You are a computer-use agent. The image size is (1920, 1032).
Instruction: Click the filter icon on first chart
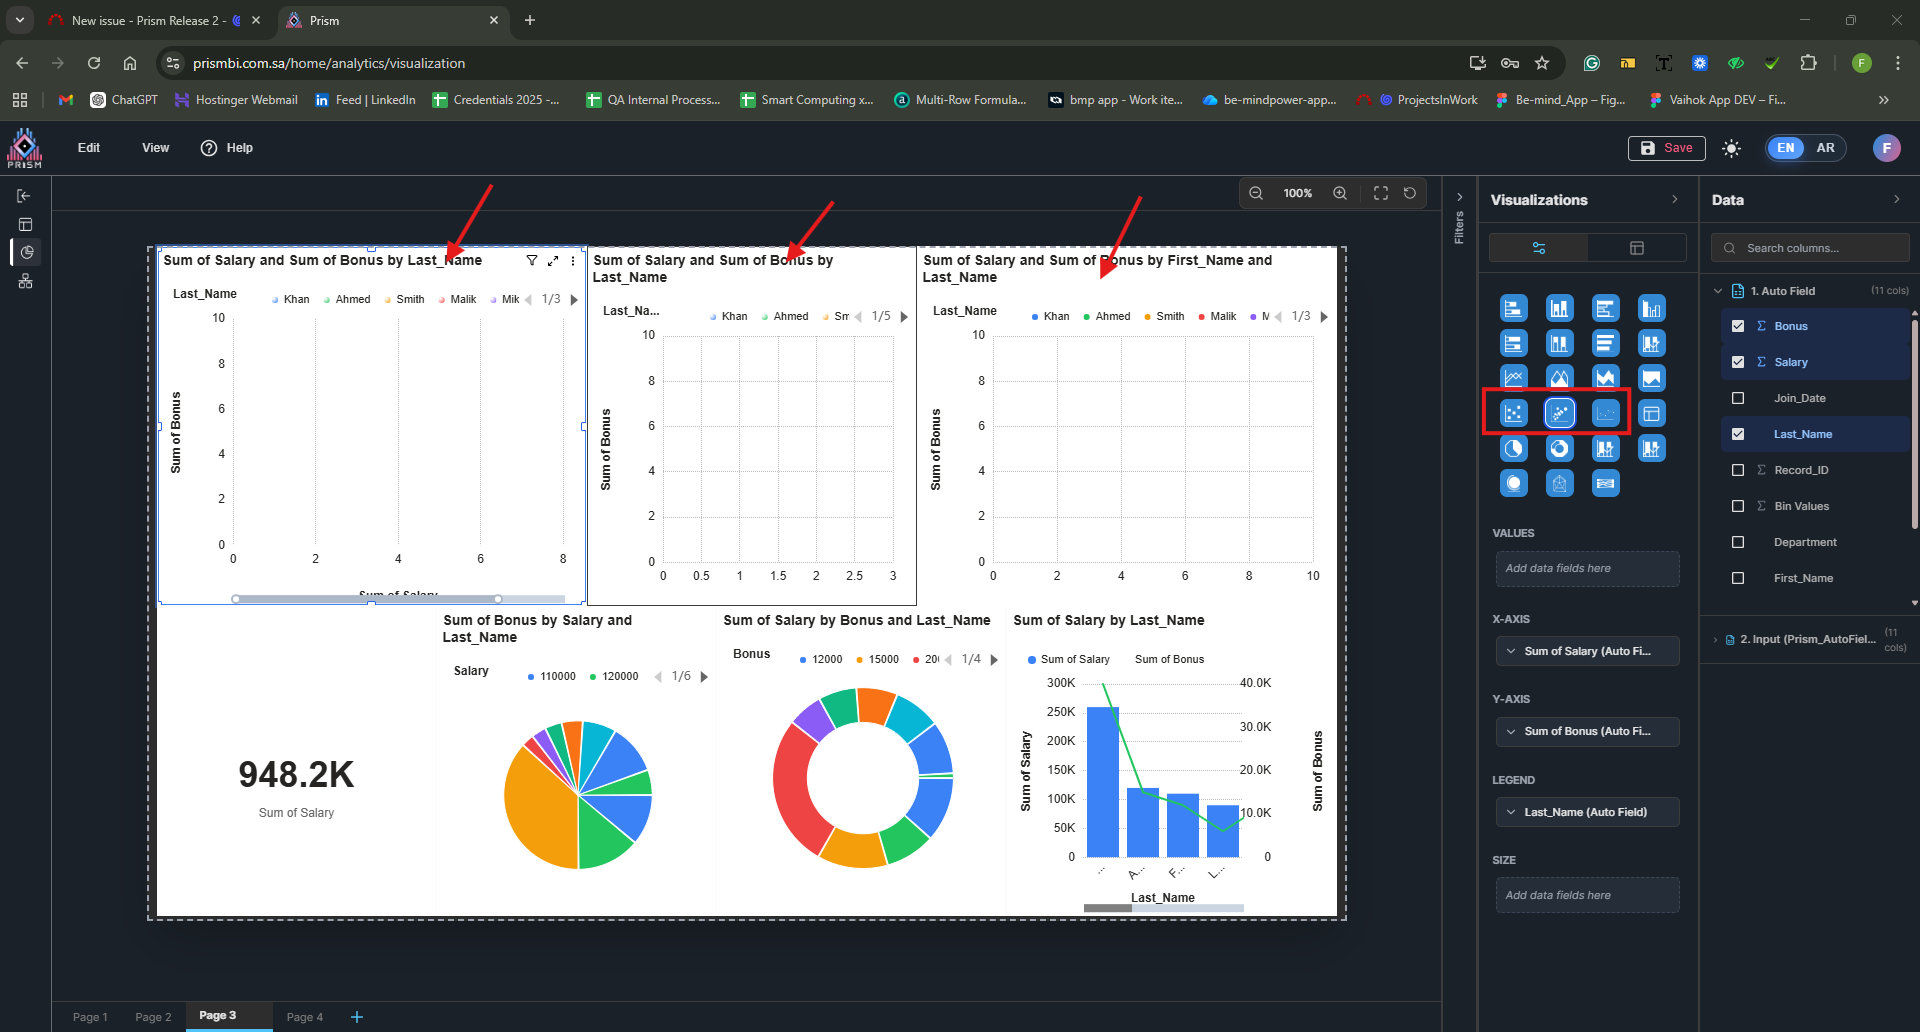pos(532,260)
